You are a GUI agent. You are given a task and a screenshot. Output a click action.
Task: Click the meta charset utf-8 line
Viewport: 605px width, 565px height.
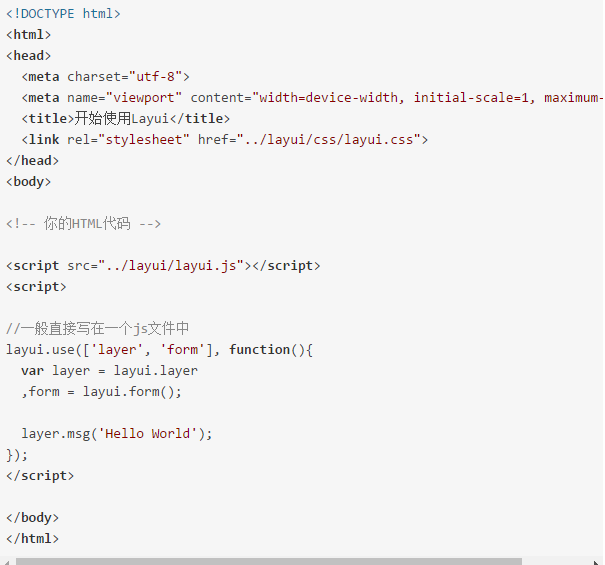(x=105, y=77)
